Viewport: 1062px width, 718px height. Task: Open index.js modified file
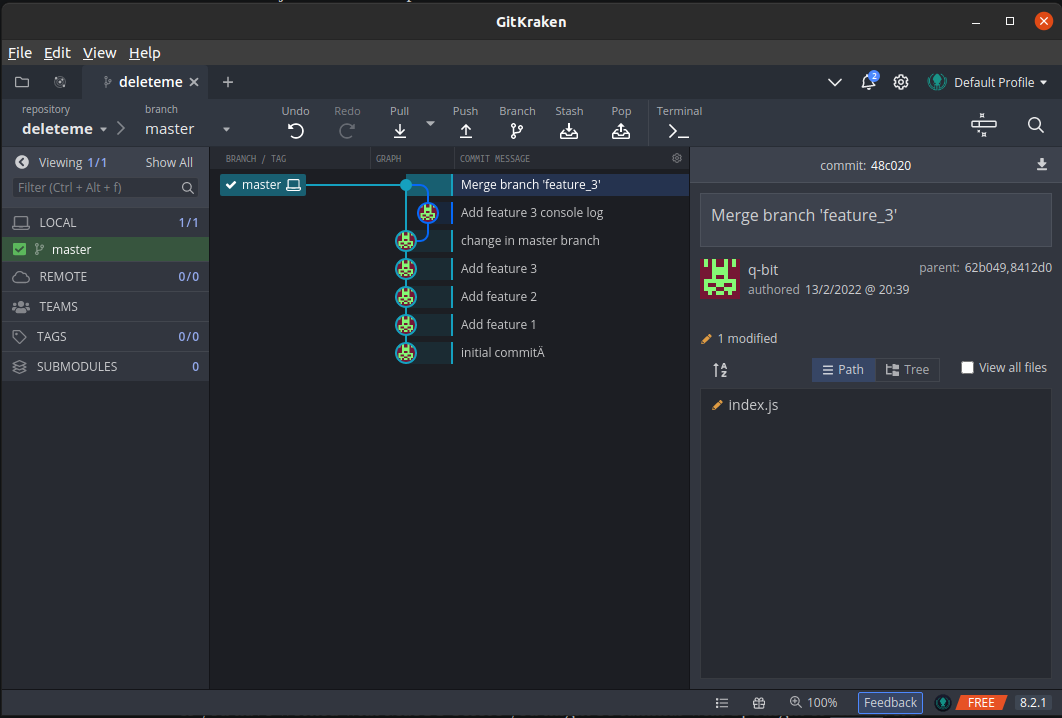pos(753,405)
